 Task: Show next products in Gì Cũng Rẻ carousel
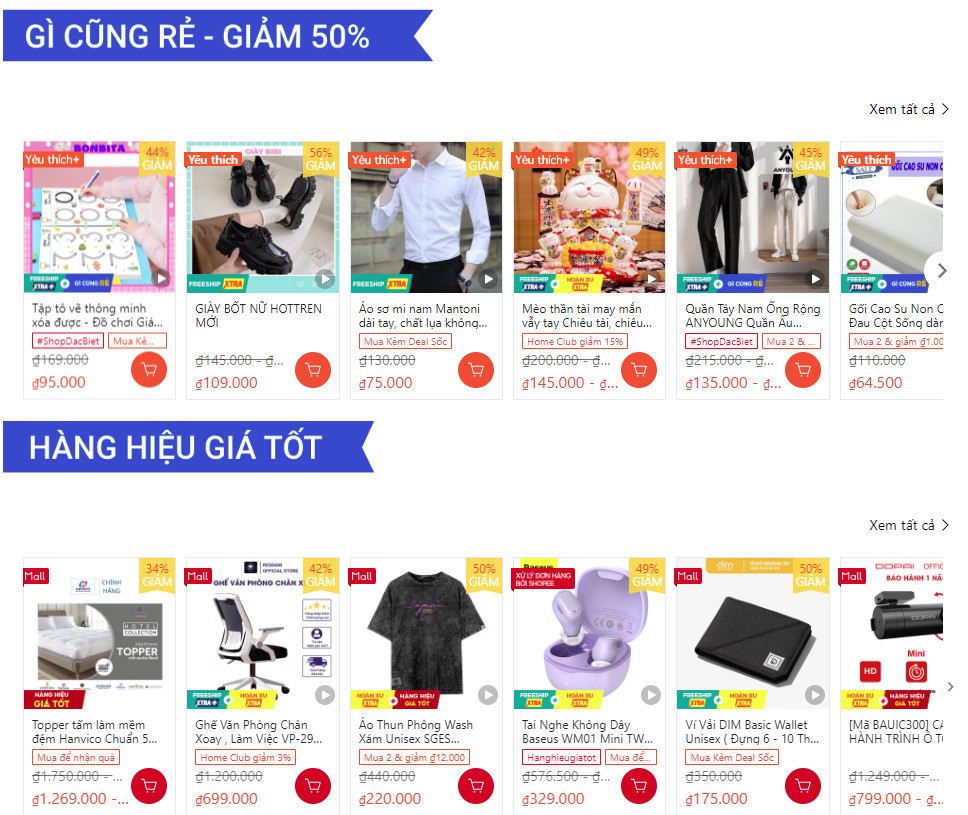941,270
